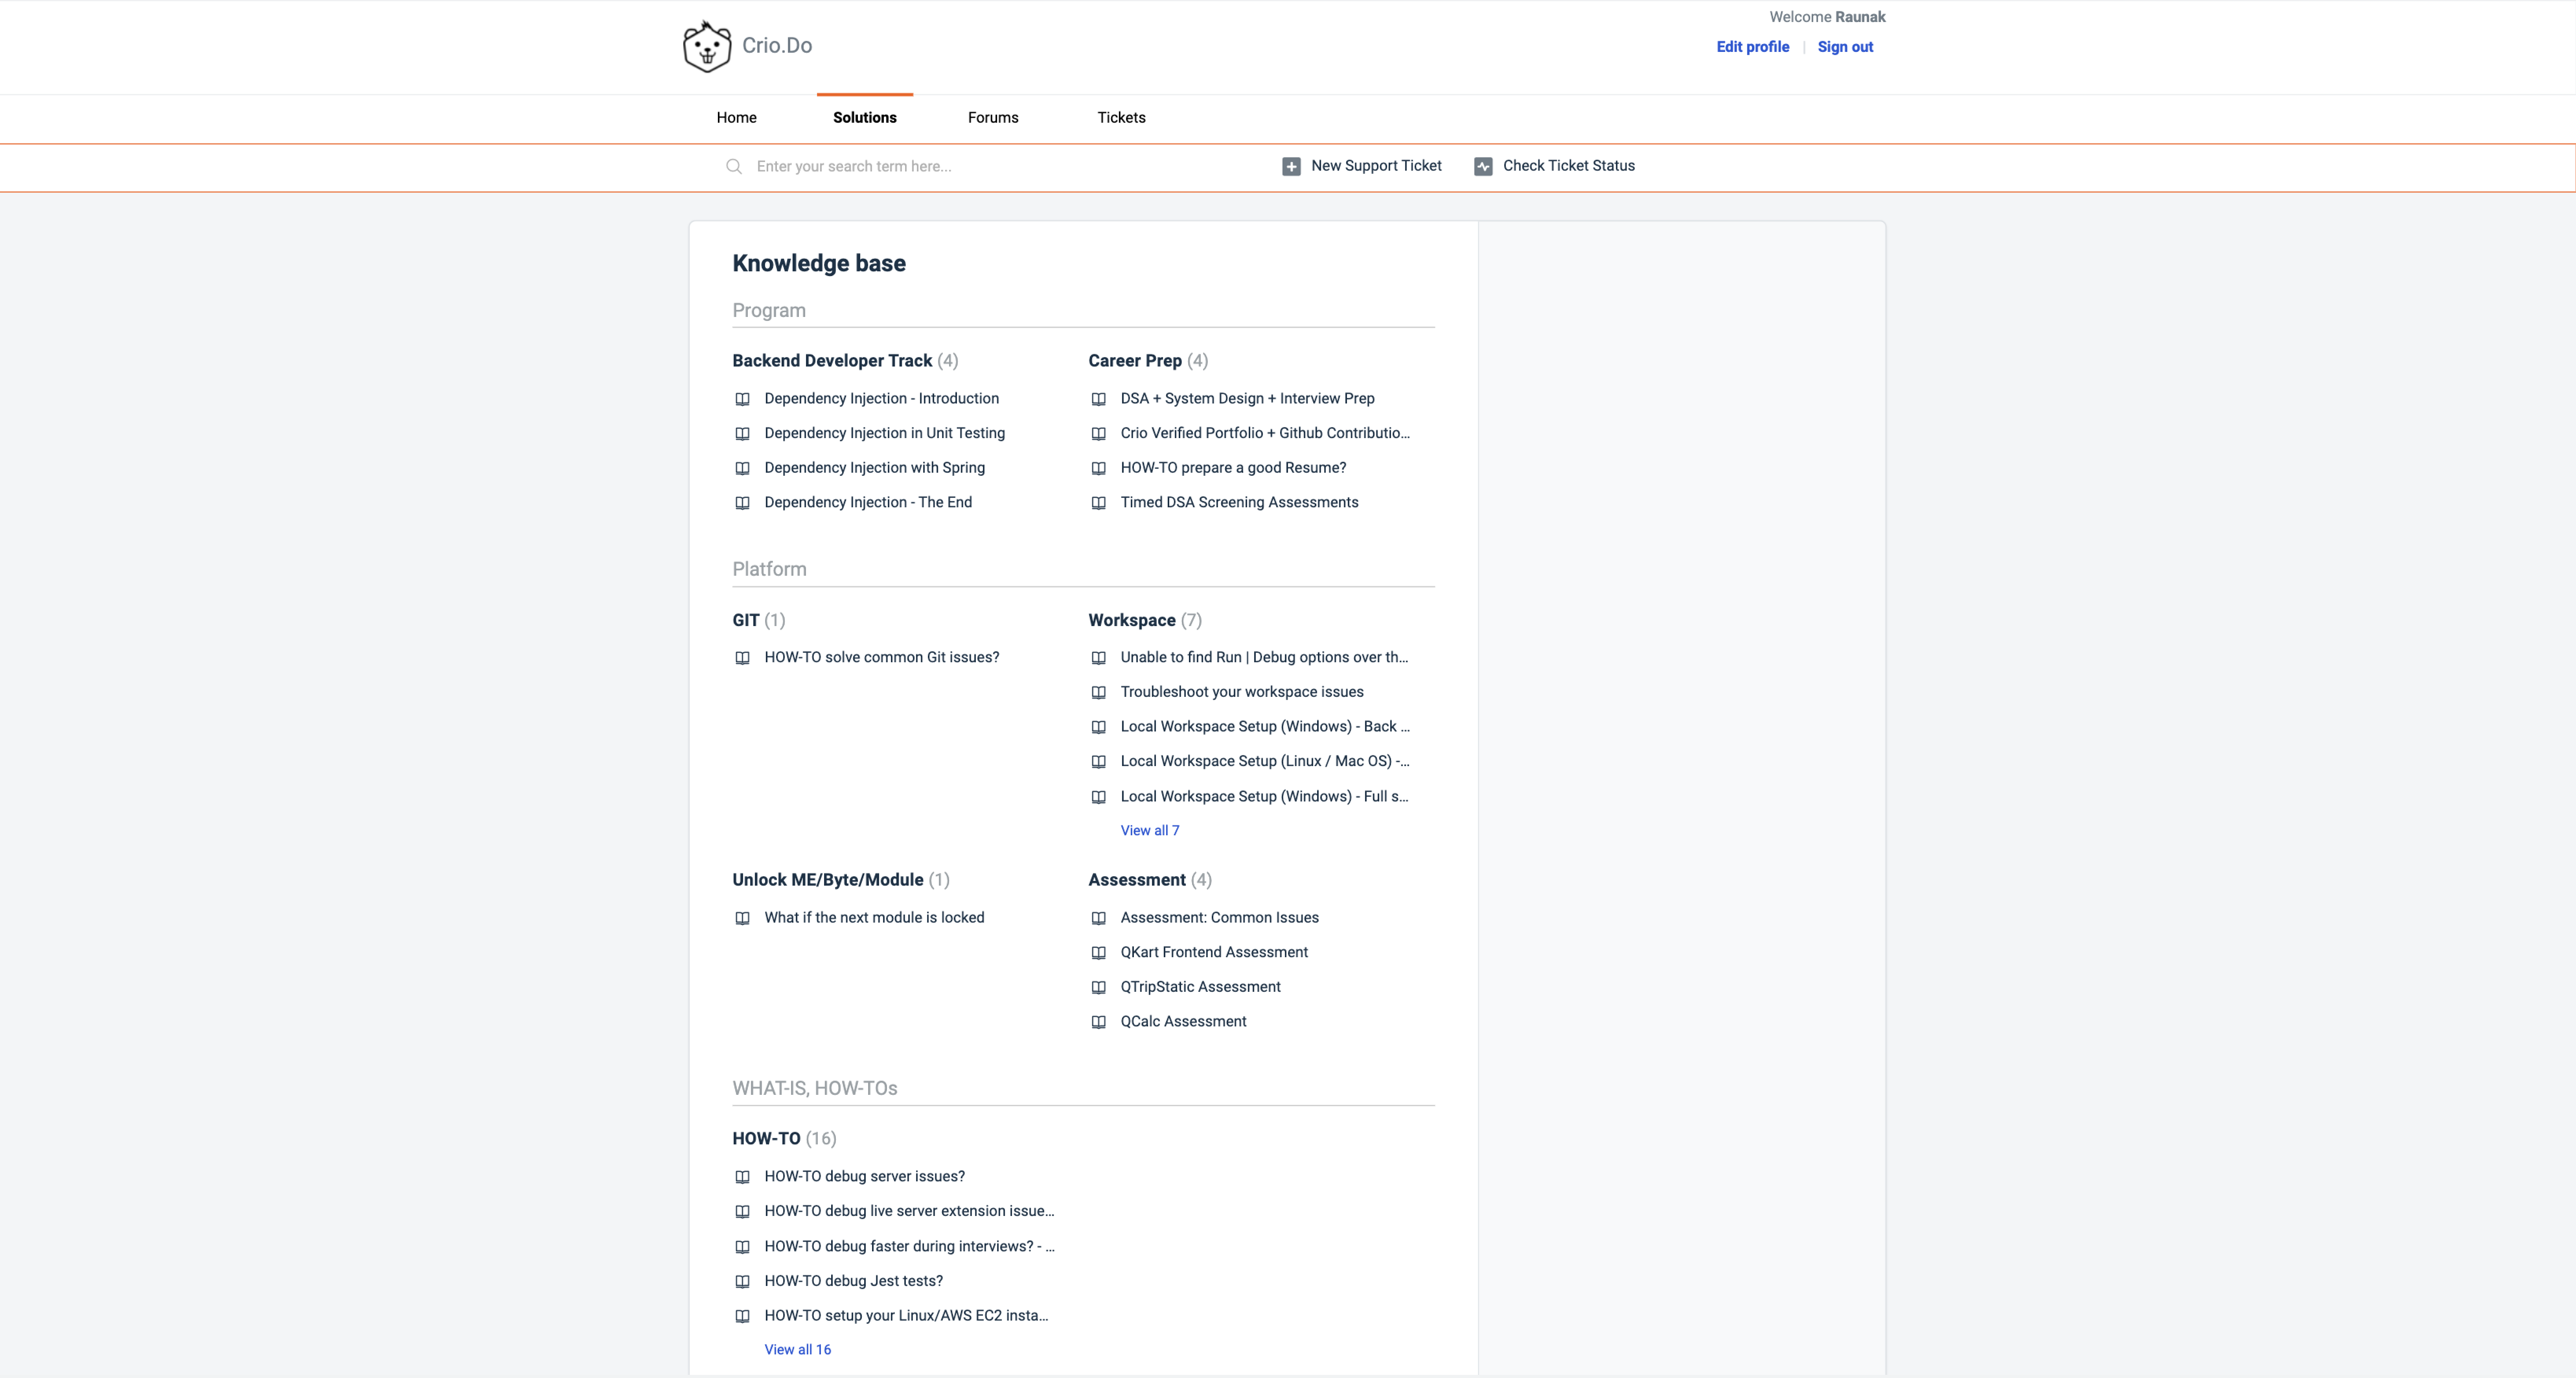Open the HOW-TO folder heading
Screen dimensions: 2576x1378
(x=766, y=1139)
